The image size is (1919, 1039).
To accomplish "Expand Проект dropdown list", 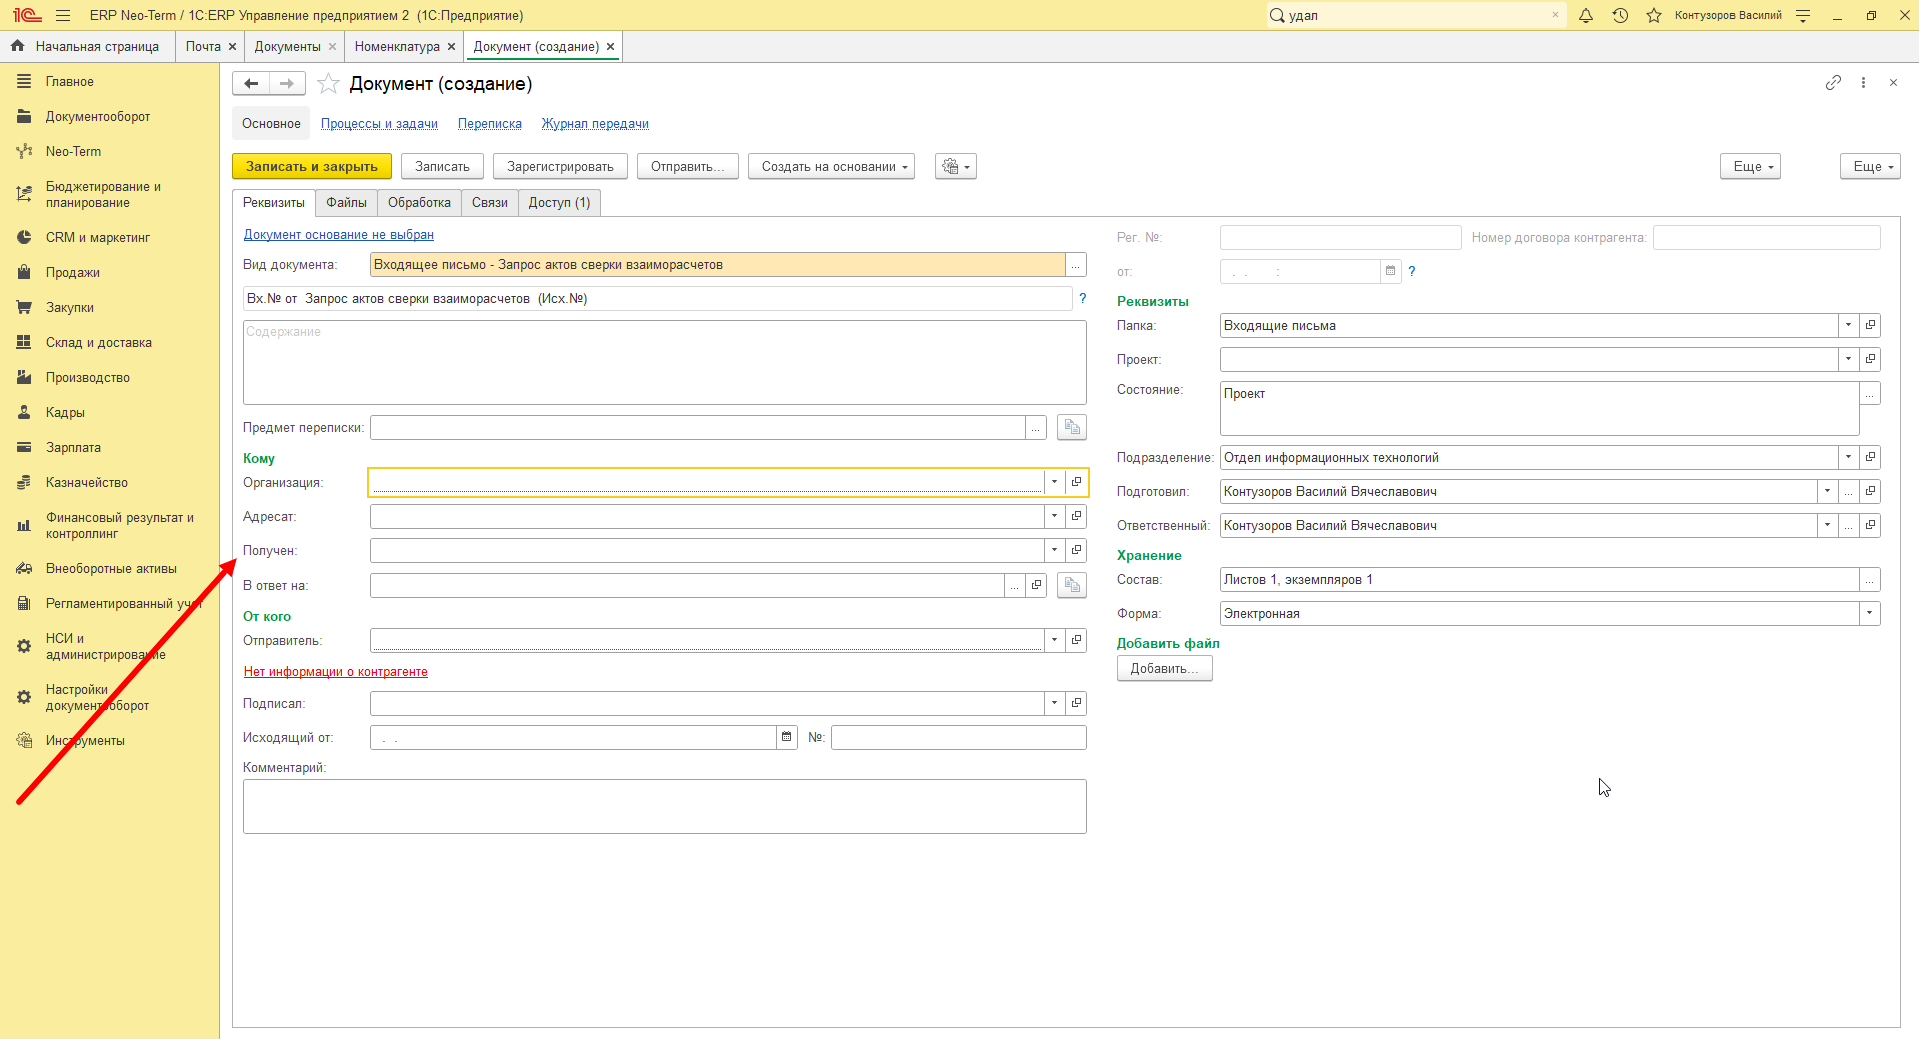I will click(1848, 359).
